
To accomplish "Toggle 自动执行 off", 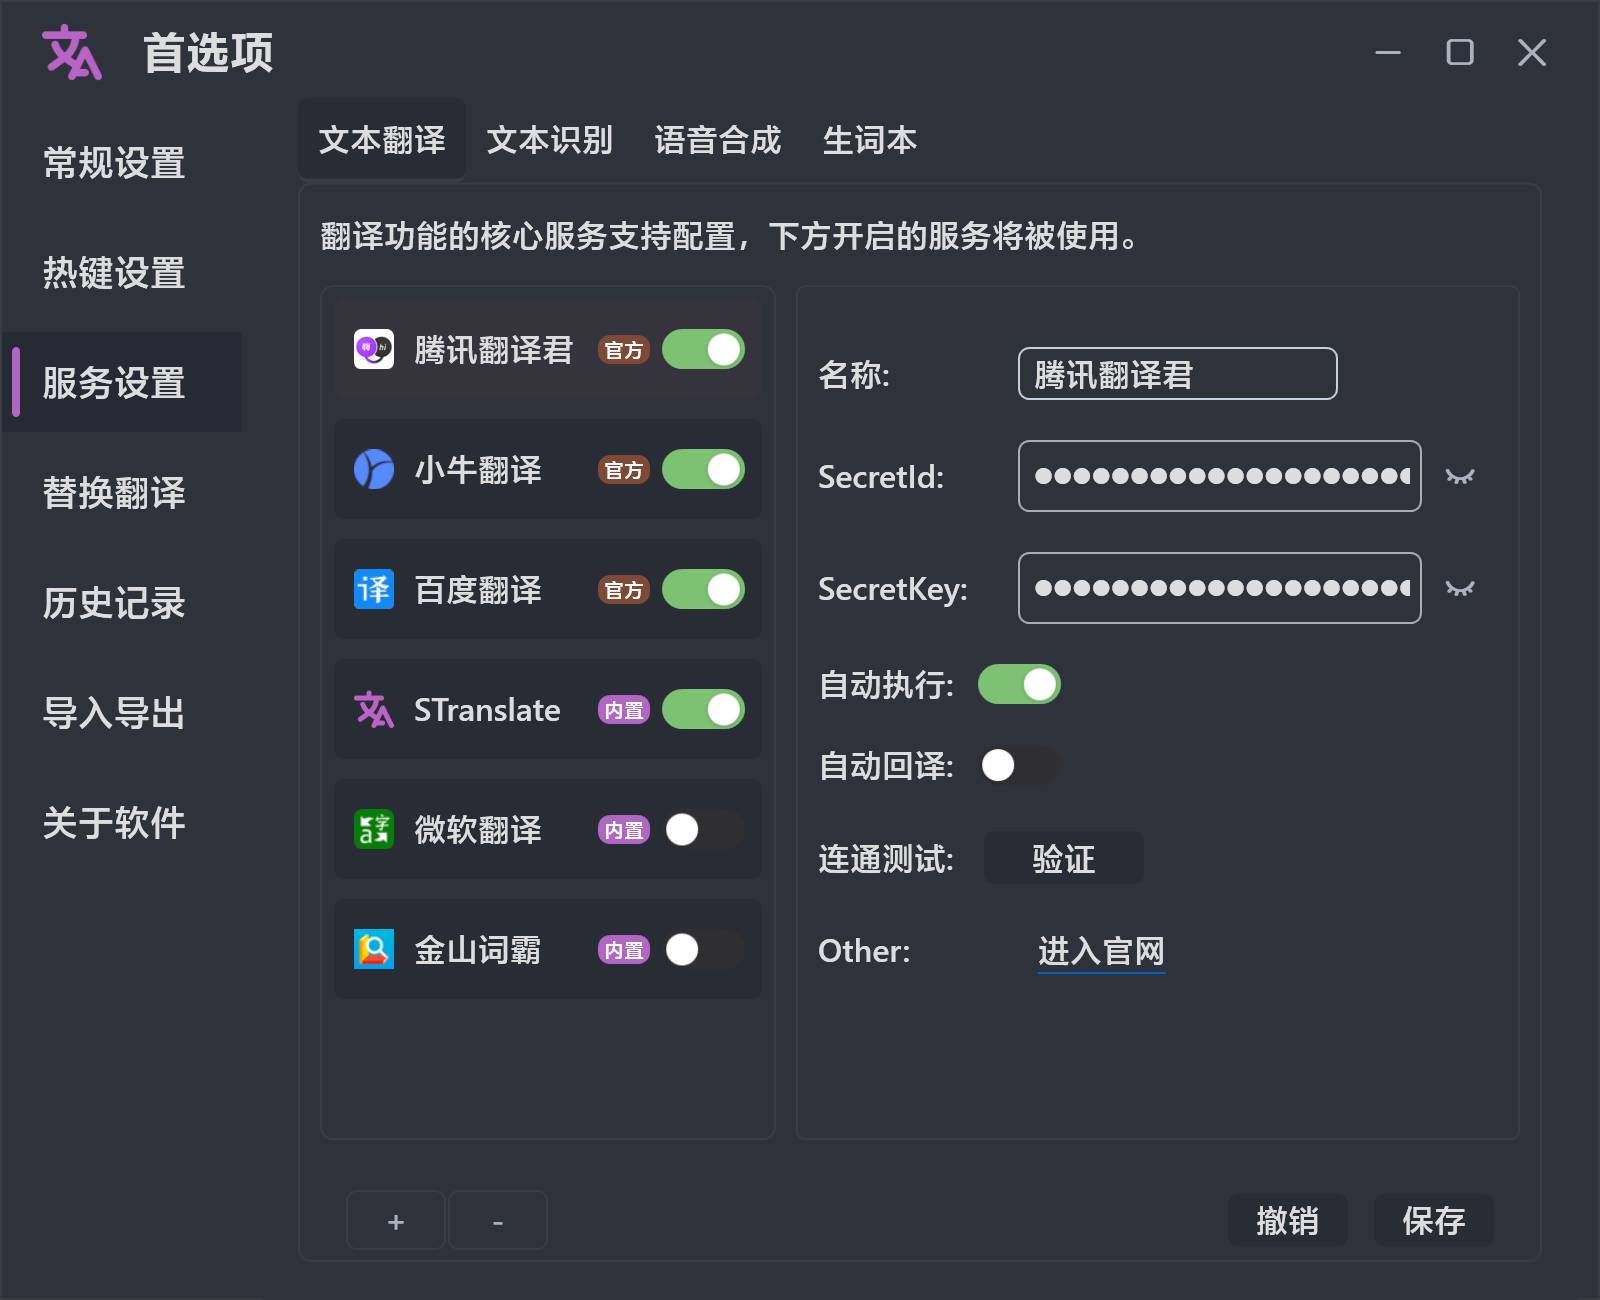I will (x=1019, y=684).
